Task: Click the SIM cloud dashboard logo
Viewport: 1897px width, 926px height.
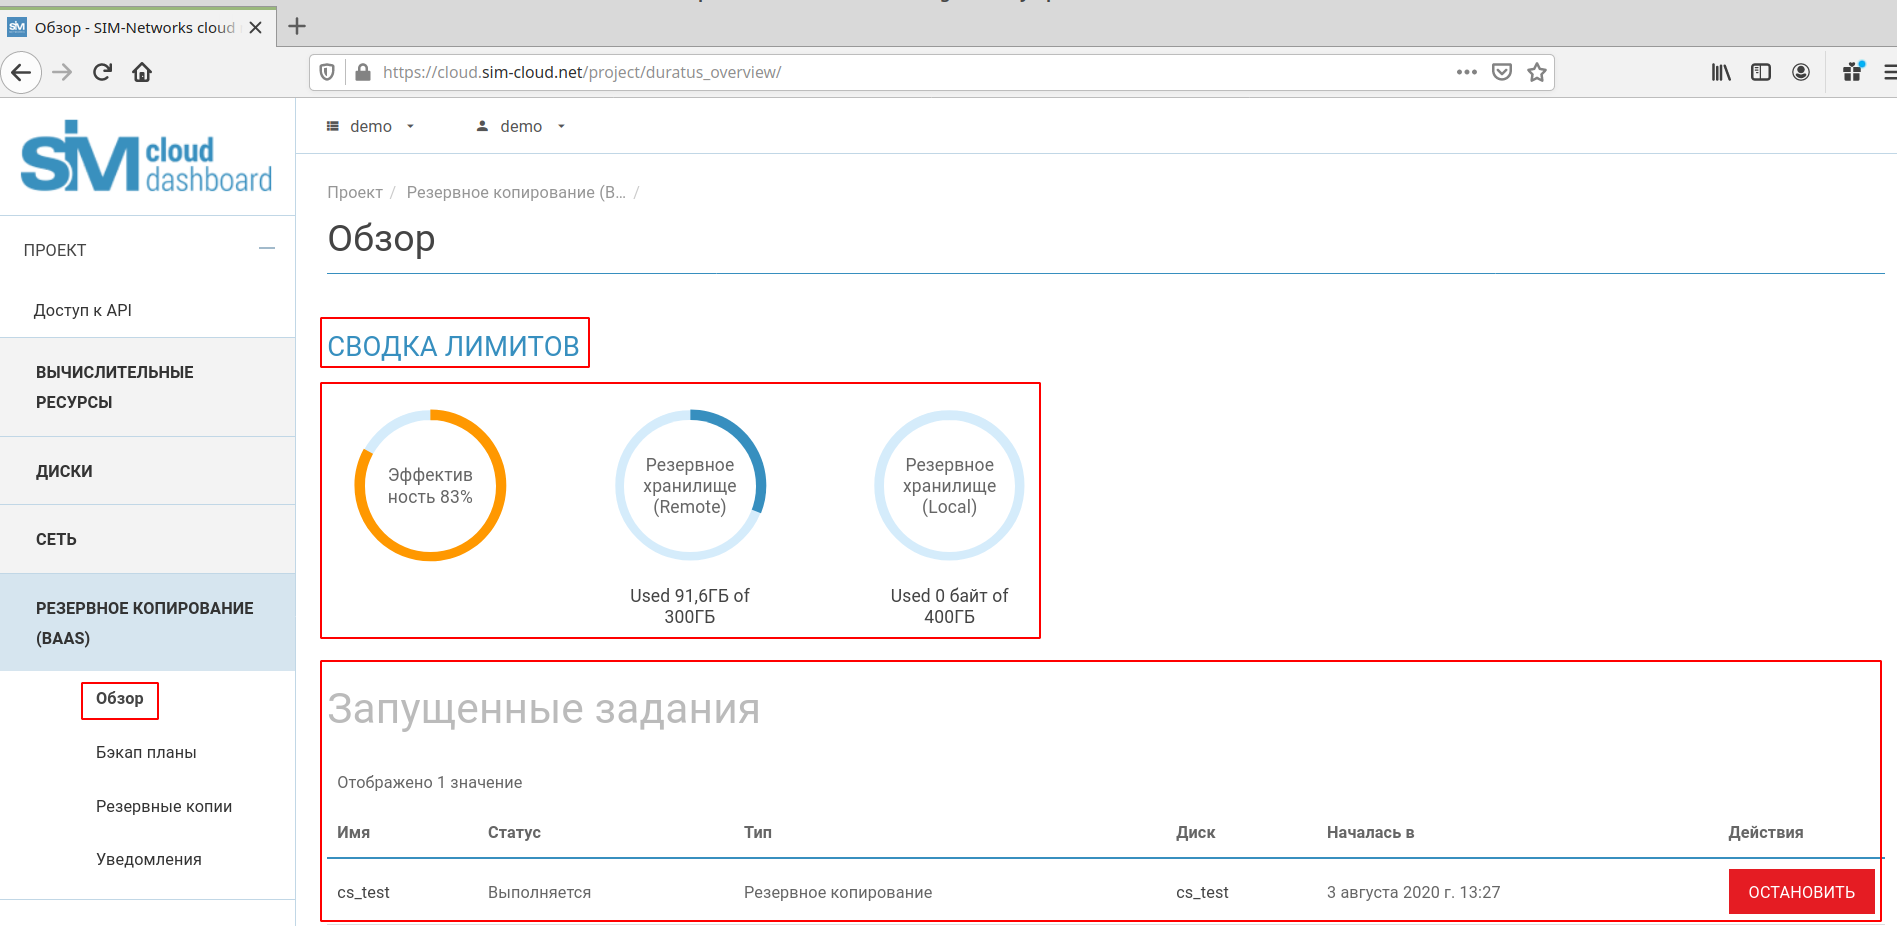Action: [x=146, y=157]
